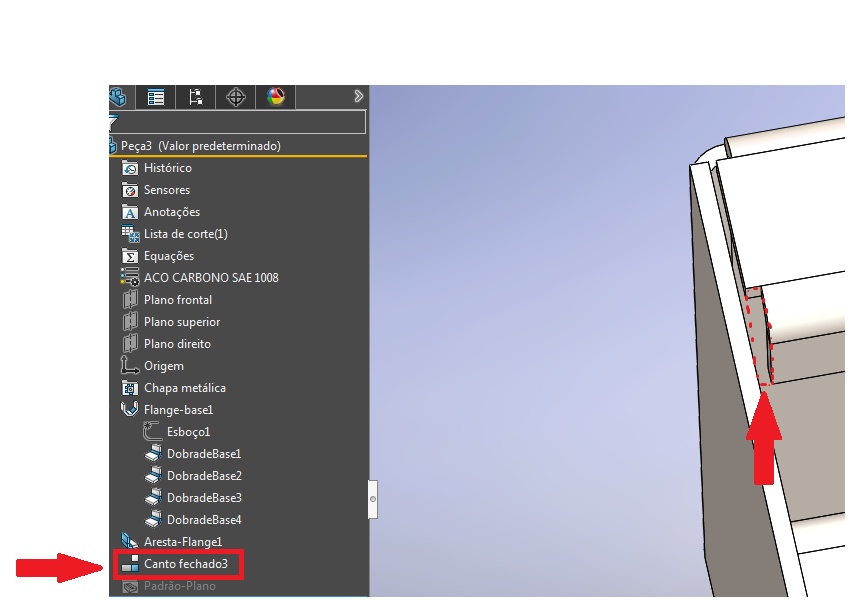Click the Plano frontal plane icon
Viewport: 851px width, 600px height.
[x=130, y=299]
